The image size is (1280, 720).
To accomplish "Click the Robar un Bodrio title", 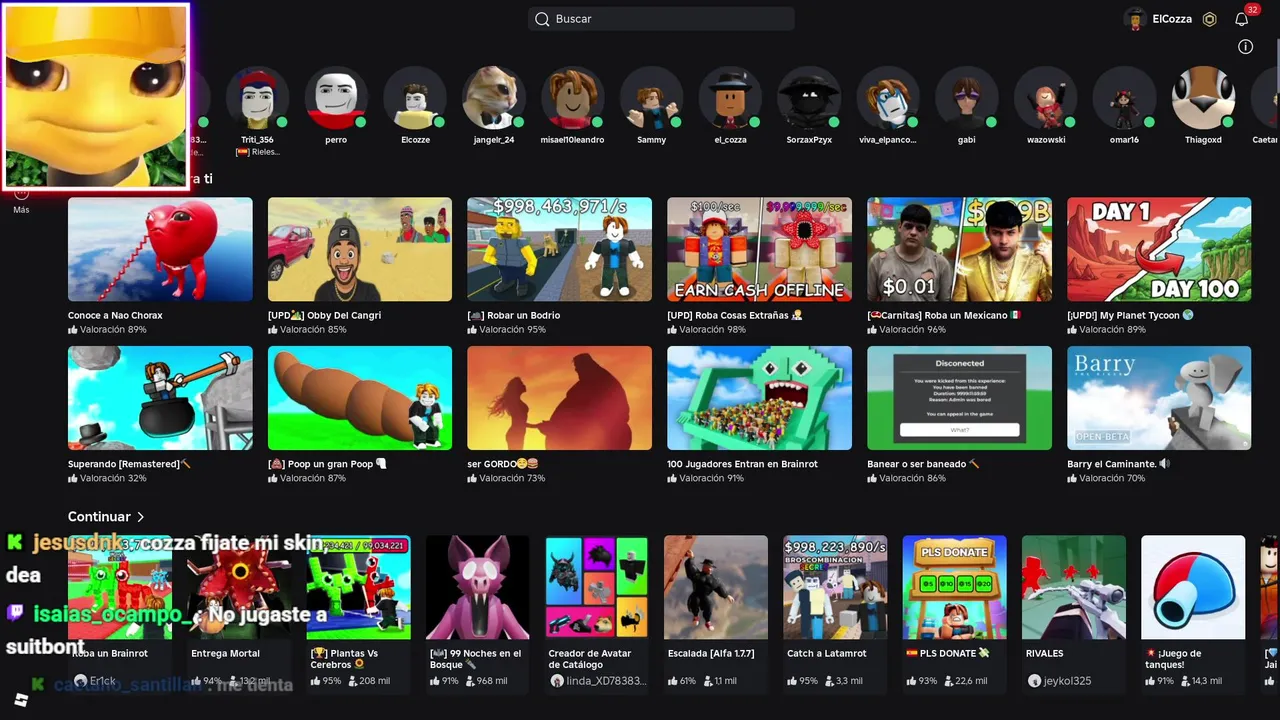I will (x=513, y=315).
